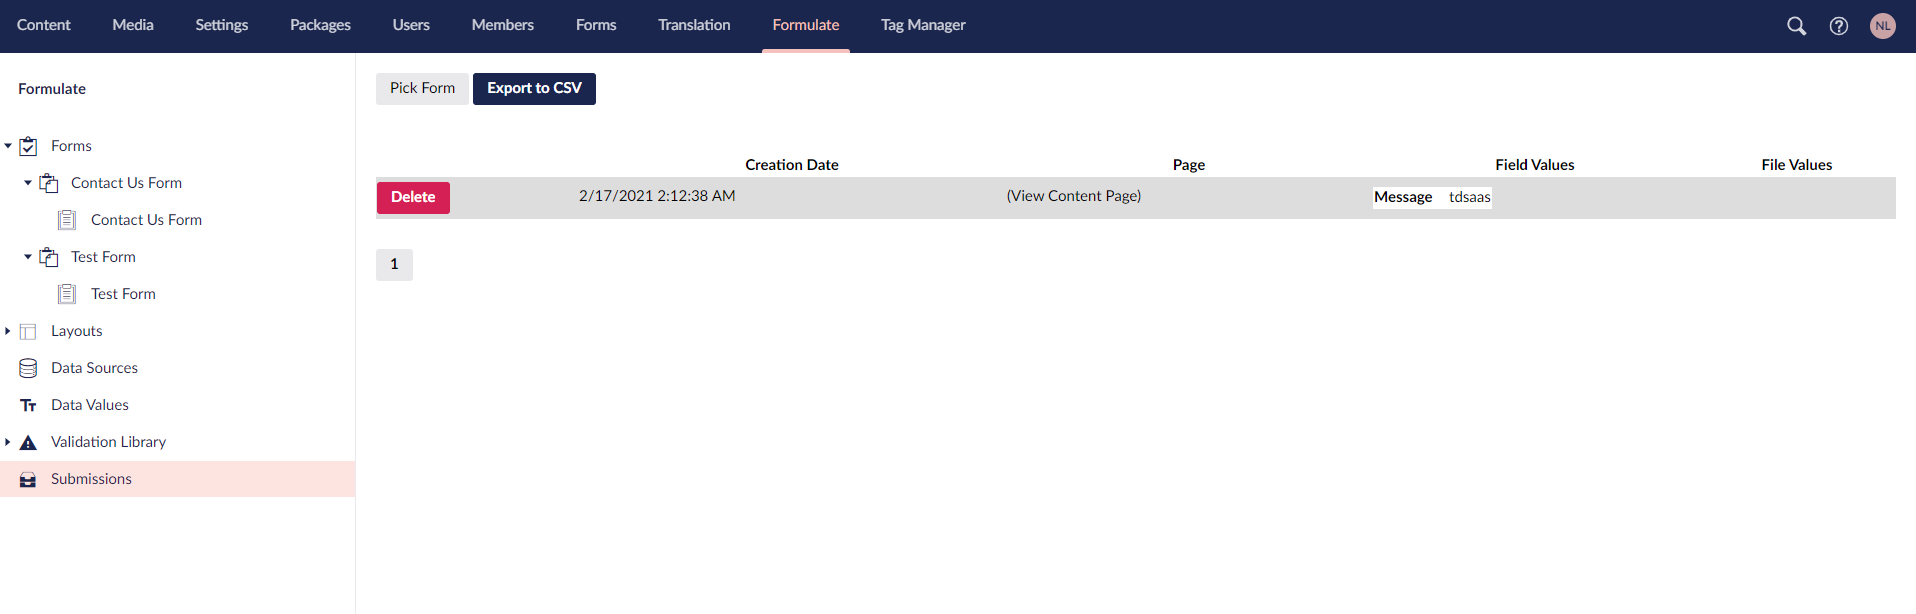Viewport: 1916px width, 614px height.
Task: Open the search magnifier icon
Action: click(x=1796, y=26)
